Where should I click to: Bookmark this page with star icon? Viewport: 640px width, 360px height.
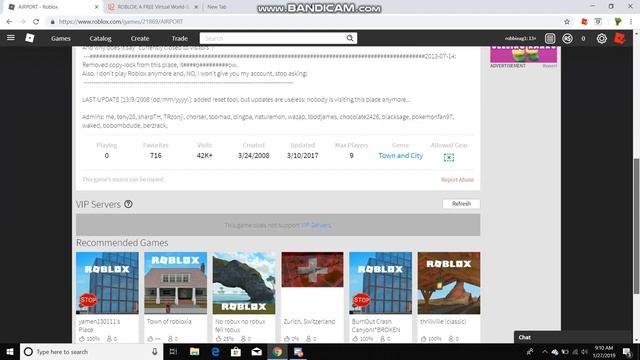pos(567,22)
